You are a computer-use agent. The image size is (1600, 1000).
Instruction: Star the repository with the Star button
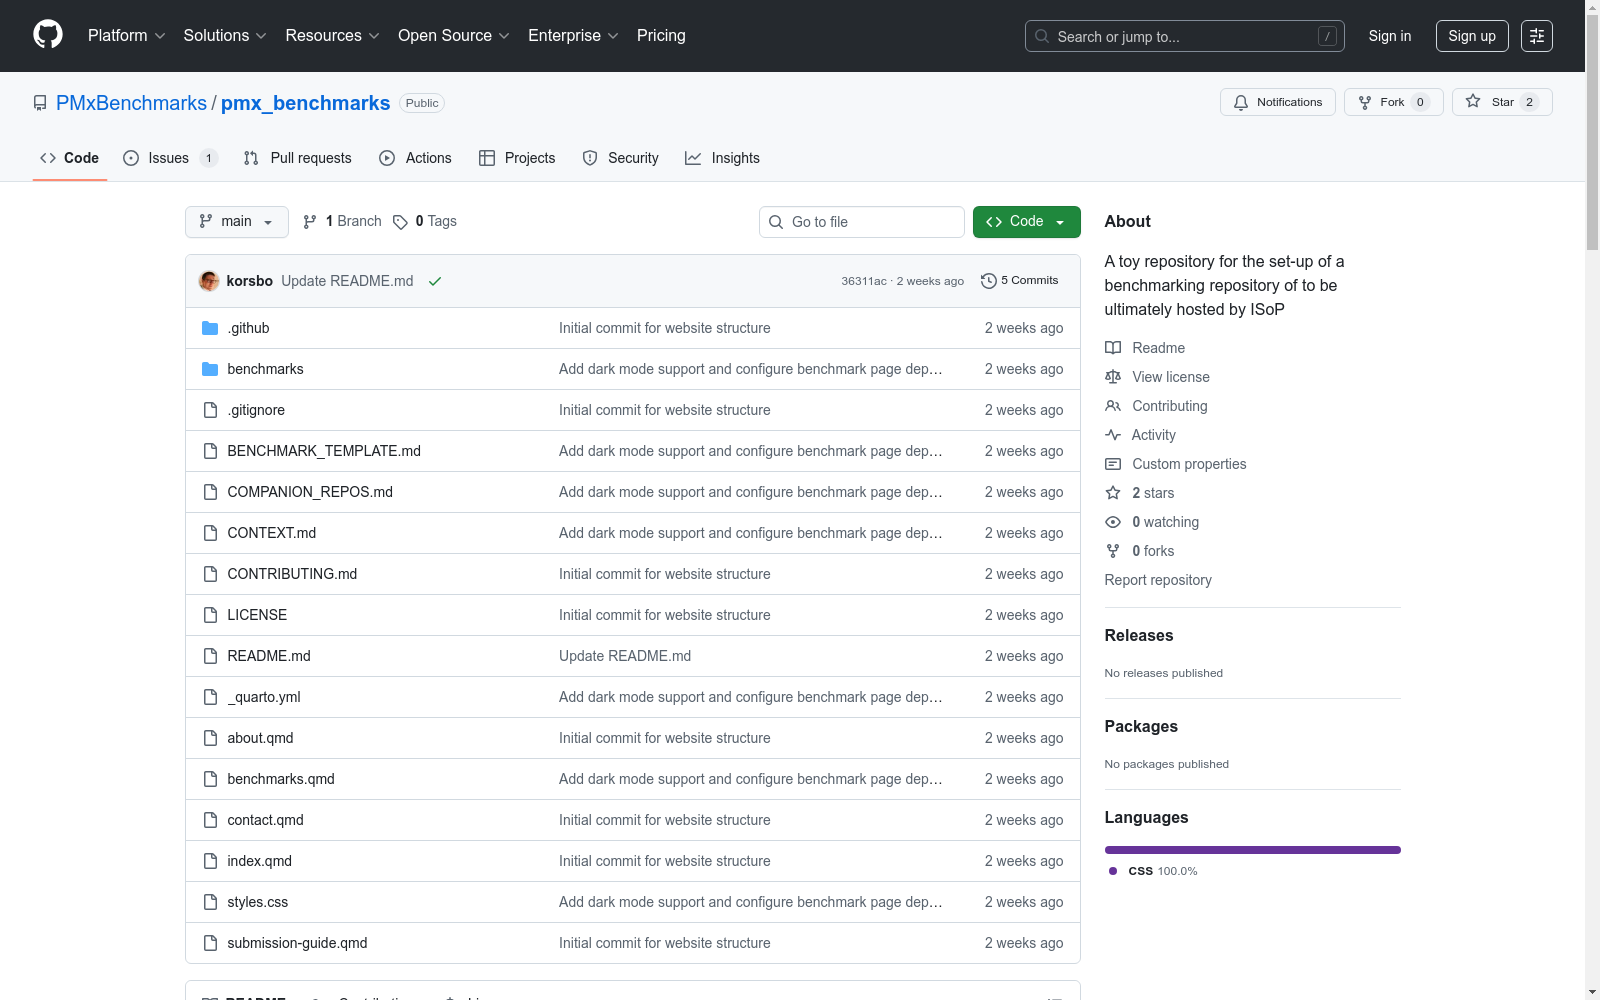1502,102
